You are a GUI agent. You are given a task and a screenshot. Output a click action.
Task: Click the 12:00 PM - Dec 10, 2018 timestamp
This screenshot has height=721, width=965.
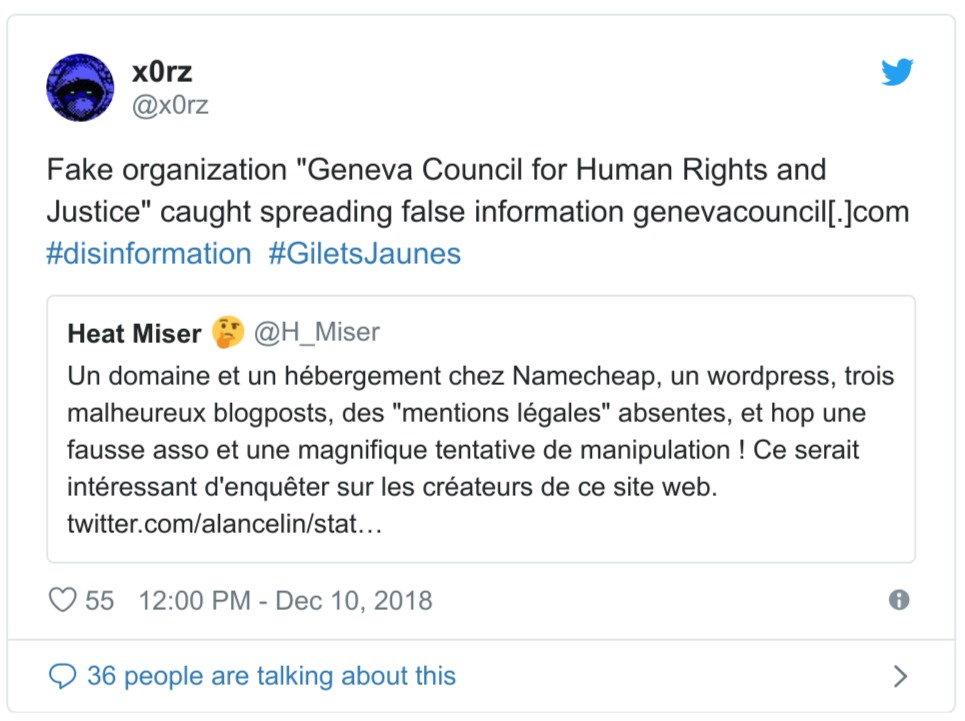(285, 600)
